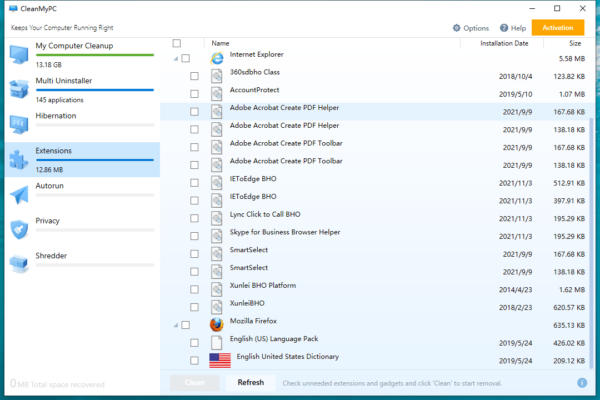The width and height of the screenshot is (600, 400).
Task: Switch to the Hibernation section
Action: (82, 124)
